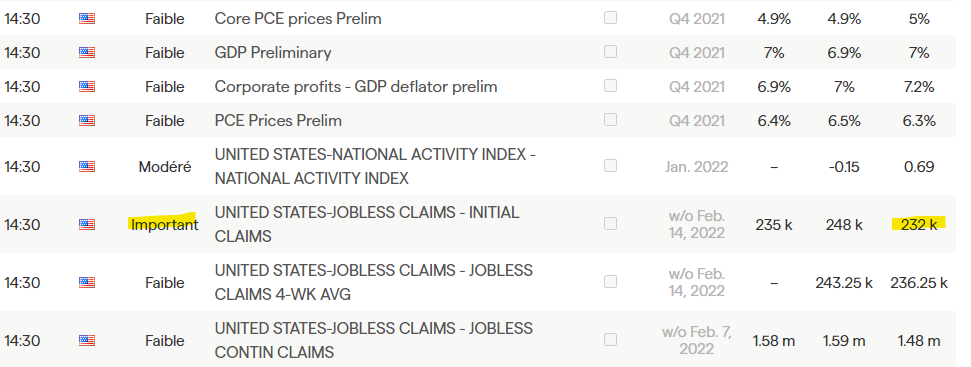The height and width of the screenshot is (367, 971).
Task: Click the US flag in the GDP Preliminary row
Action: 87,53
